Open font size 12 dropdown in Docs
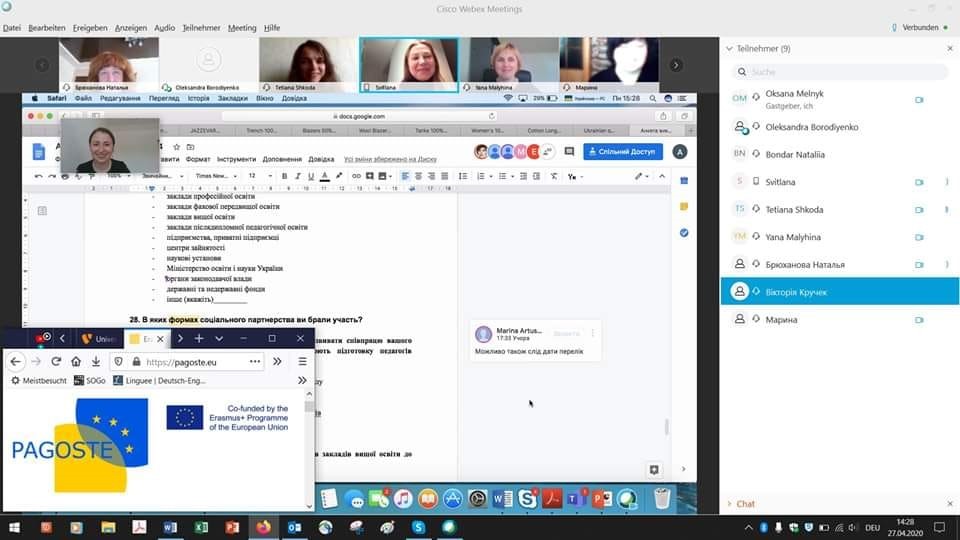 click(x=260, y=176)
